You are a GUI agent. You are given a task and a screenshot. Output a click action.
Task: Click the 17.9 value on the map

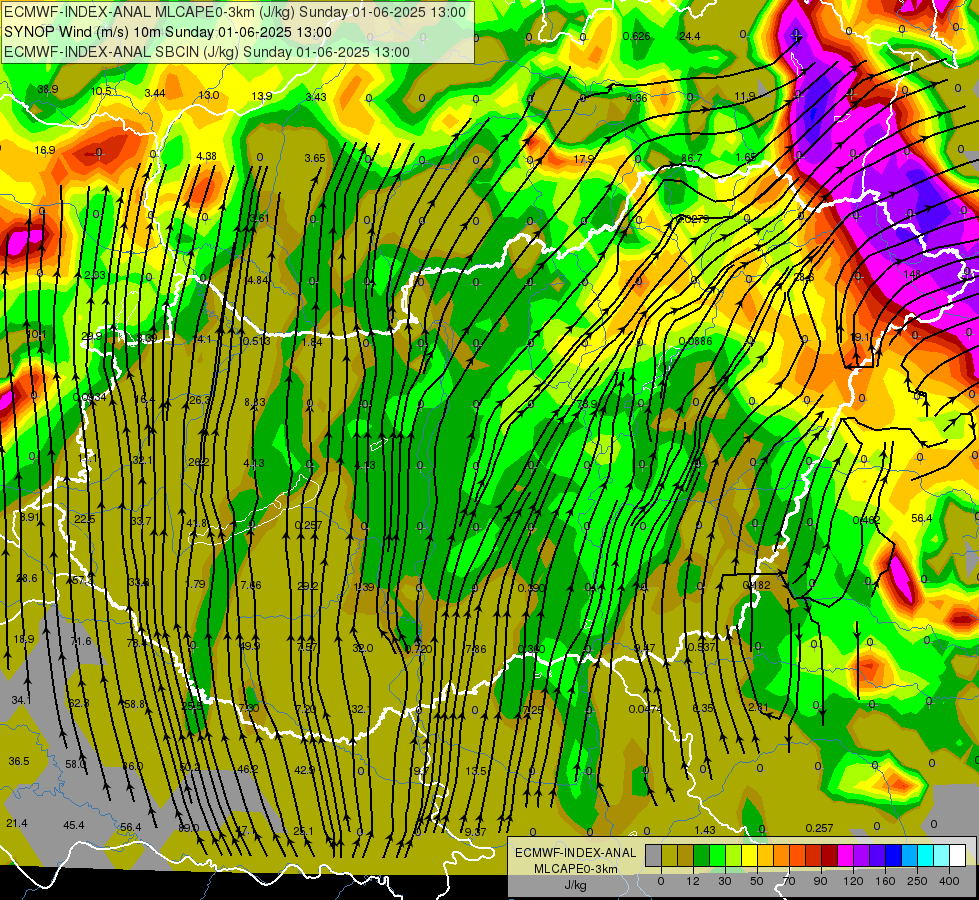584,159
